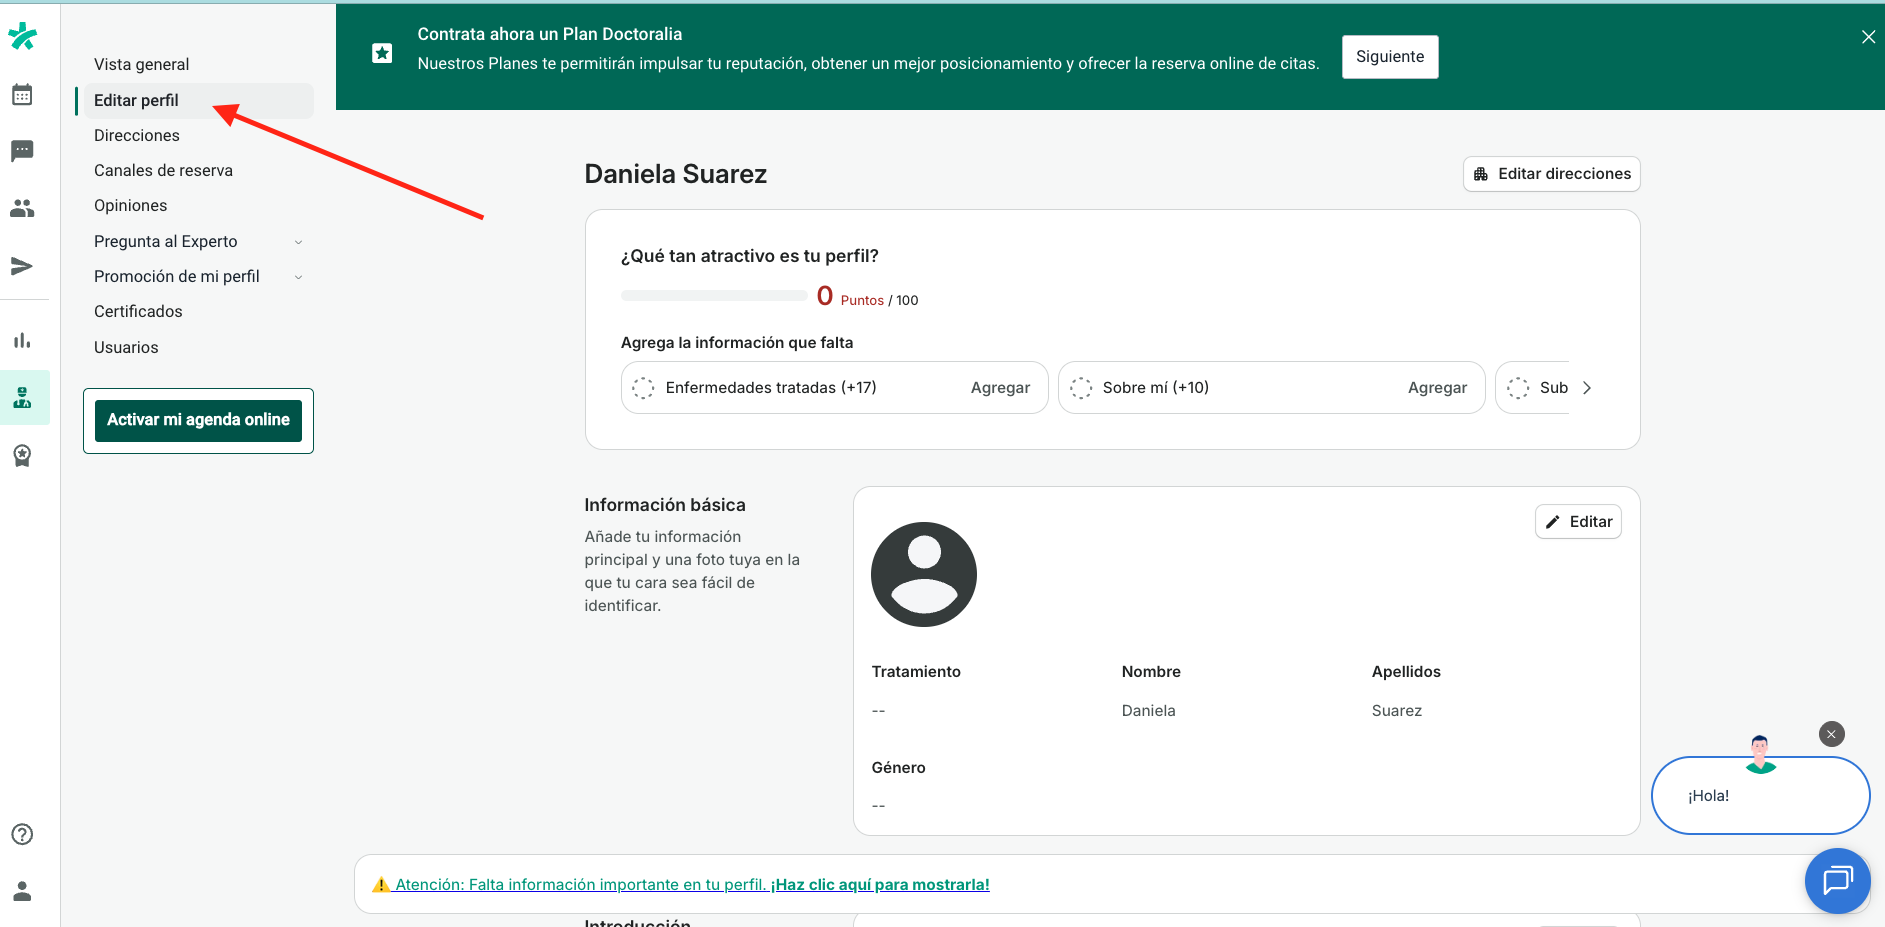Viewport: 1885px width, 927px height.
Task: Open the statistics bar chart icon
Action: coord(22,340)
